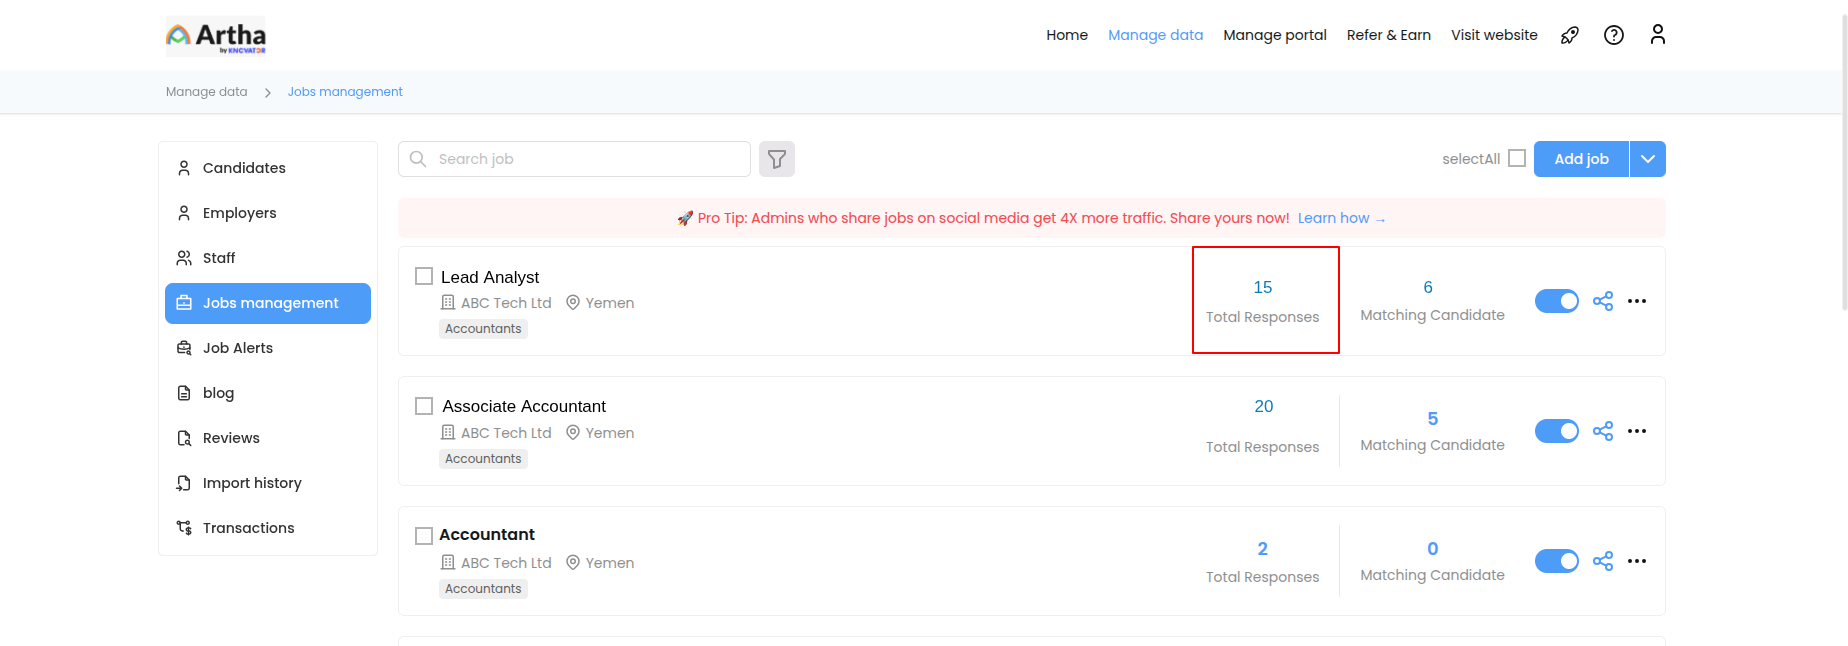The height and width of the screenshot is (646, 1848).
Task: Expand the Add job dropdown arrow
Action: click(1648, 159)
